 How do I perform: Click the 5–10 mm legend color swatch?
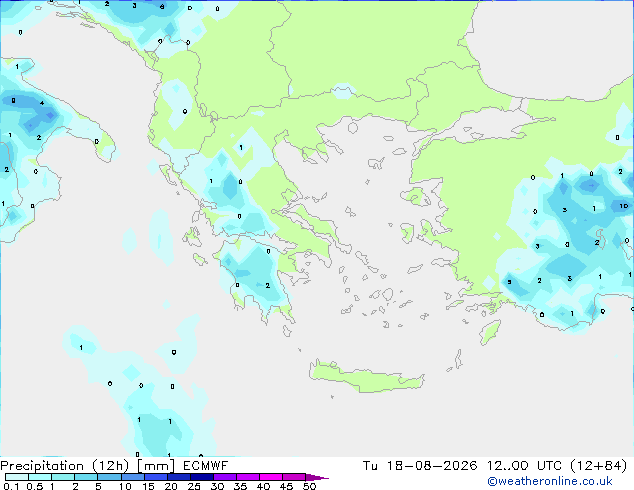point(109,477)
